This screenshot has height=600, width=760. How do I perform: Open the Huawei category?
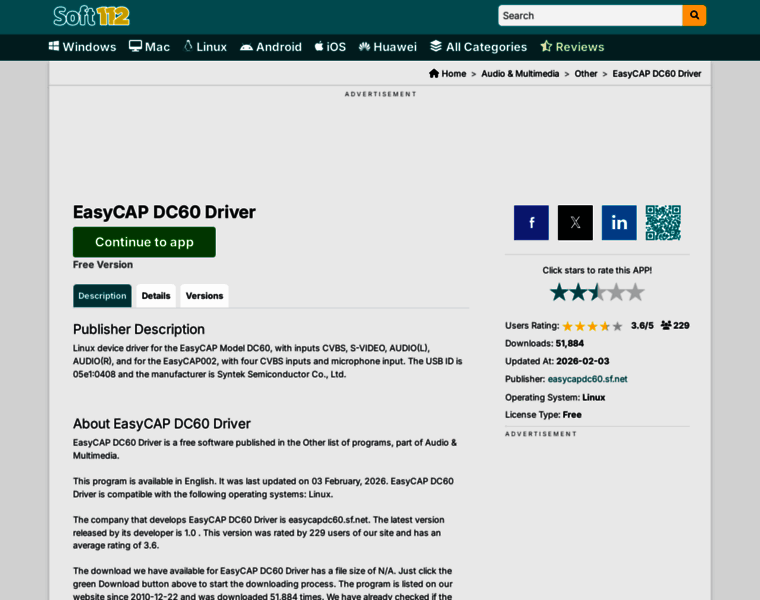pos(388,47)
